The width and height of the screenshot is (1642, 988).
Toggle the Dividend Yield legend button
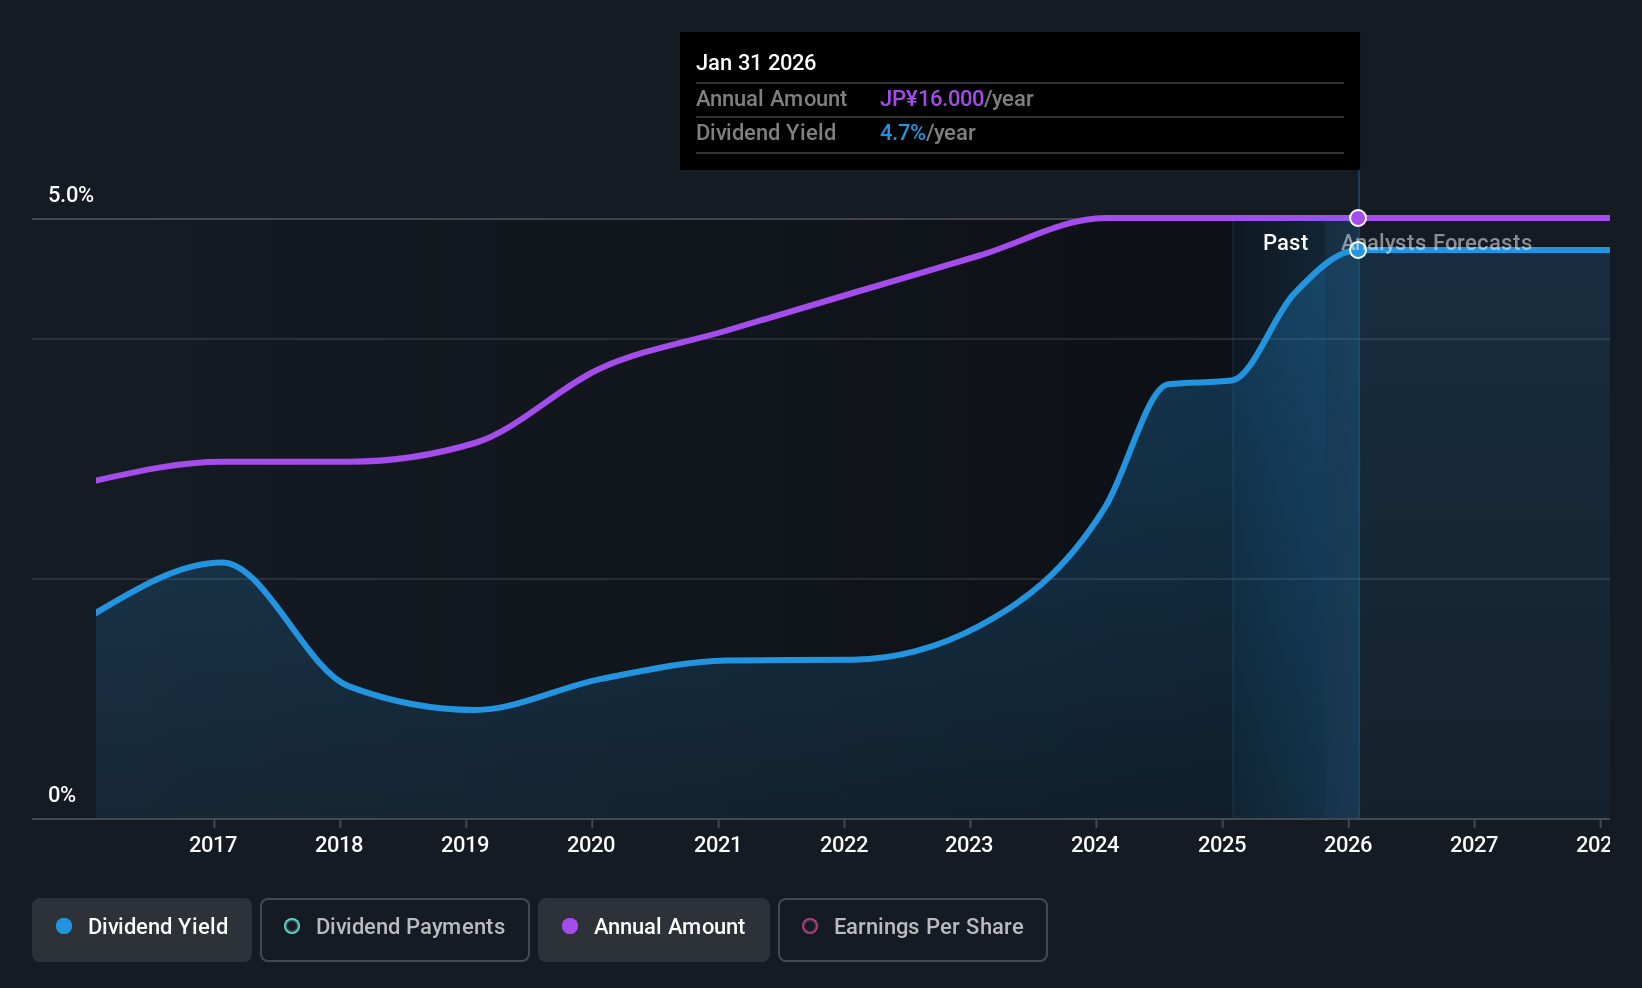pyautogui.click(x=142, y=929)
